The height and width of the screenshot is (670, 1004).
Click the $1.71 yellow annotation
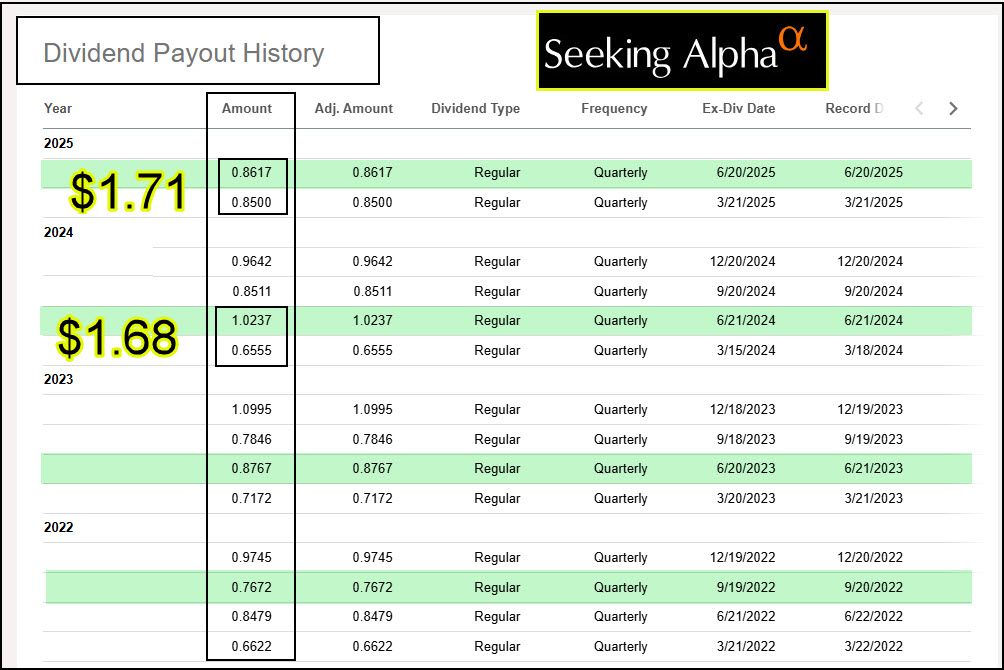129,191
